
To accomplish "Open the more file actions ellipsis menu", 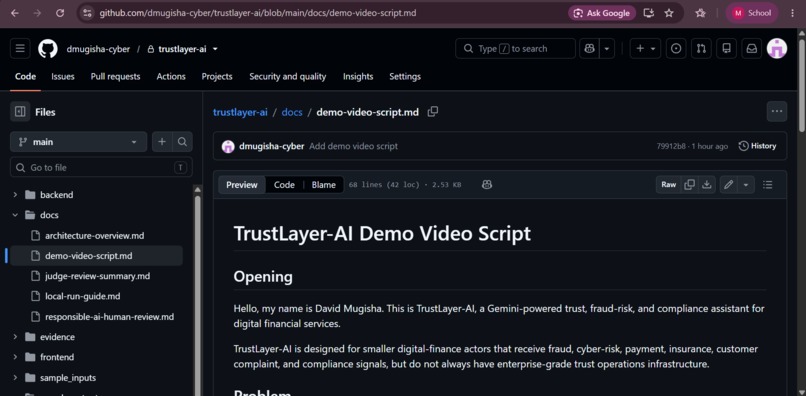I will click(777, 112).
